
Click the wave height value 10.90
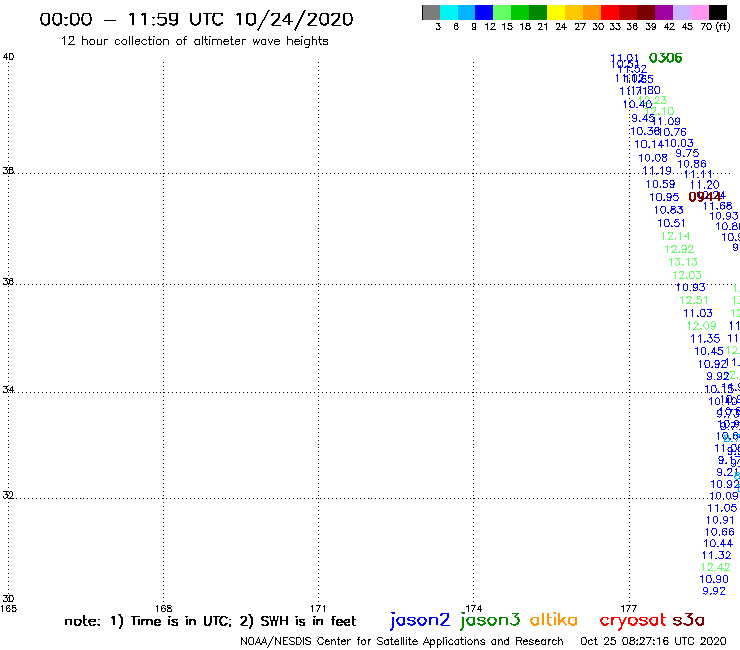pos(714,579)
